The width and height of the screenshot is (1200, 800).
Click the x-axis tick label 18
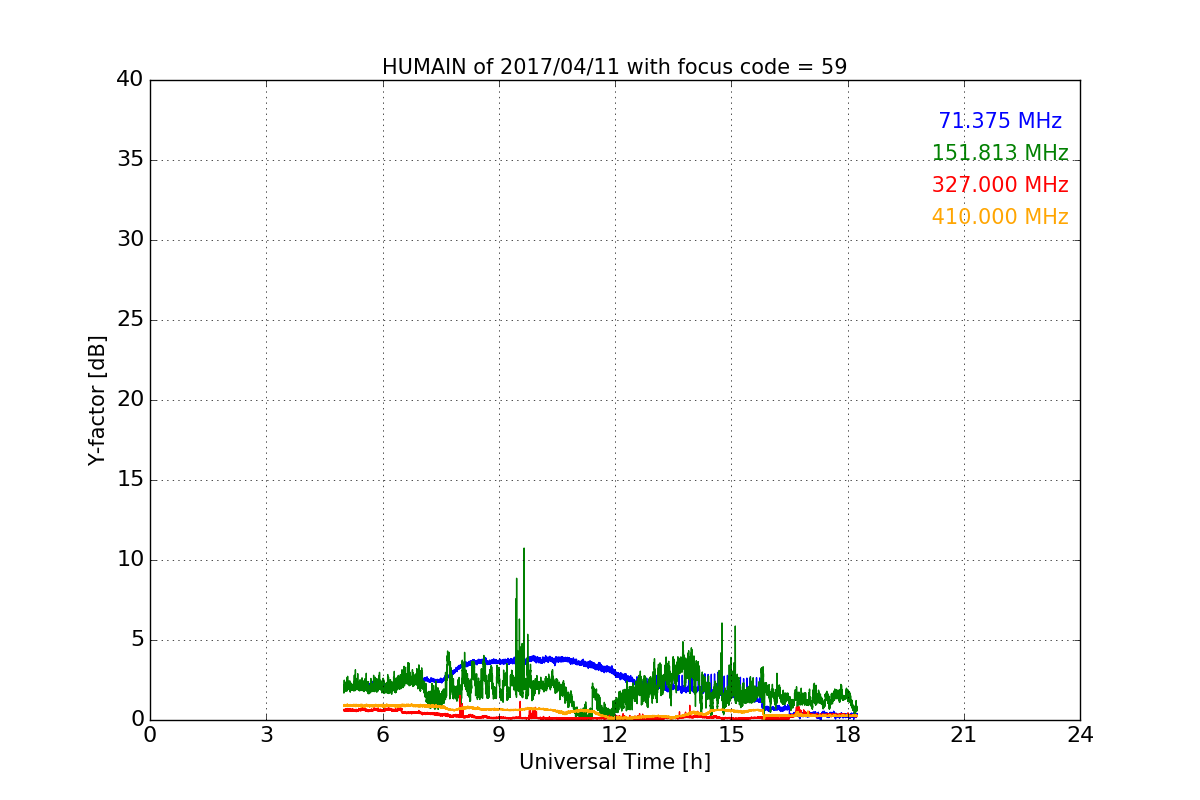(848, 735)
